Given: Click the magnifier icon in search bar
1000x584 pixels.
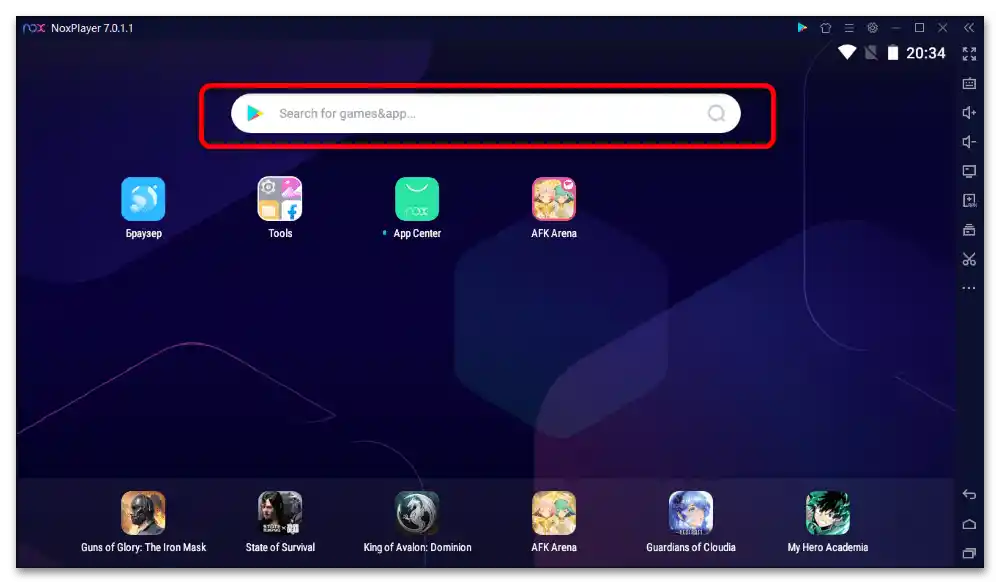Looking at the screenshot, I should [716, 113].
